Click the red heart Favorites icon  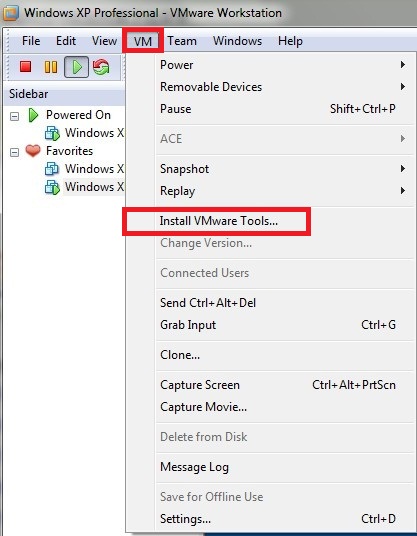coord(33,150)
